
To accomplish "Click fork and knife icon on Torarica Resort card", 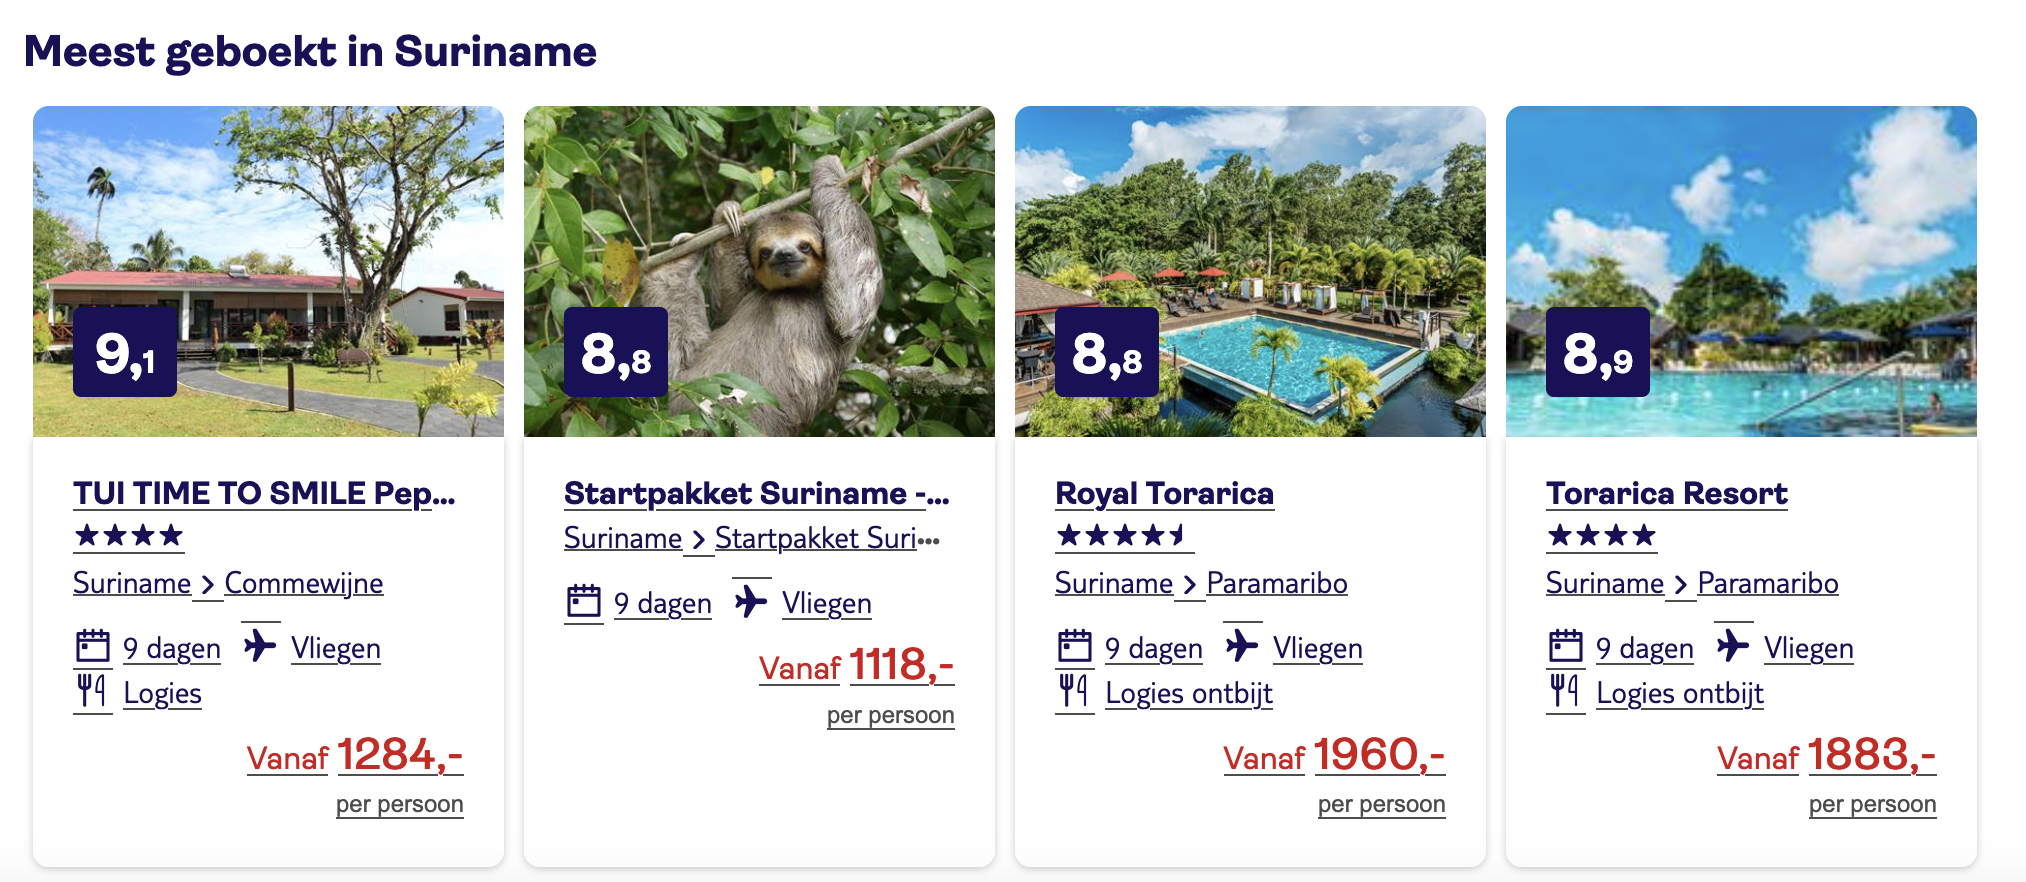I will pos(1565,690).
